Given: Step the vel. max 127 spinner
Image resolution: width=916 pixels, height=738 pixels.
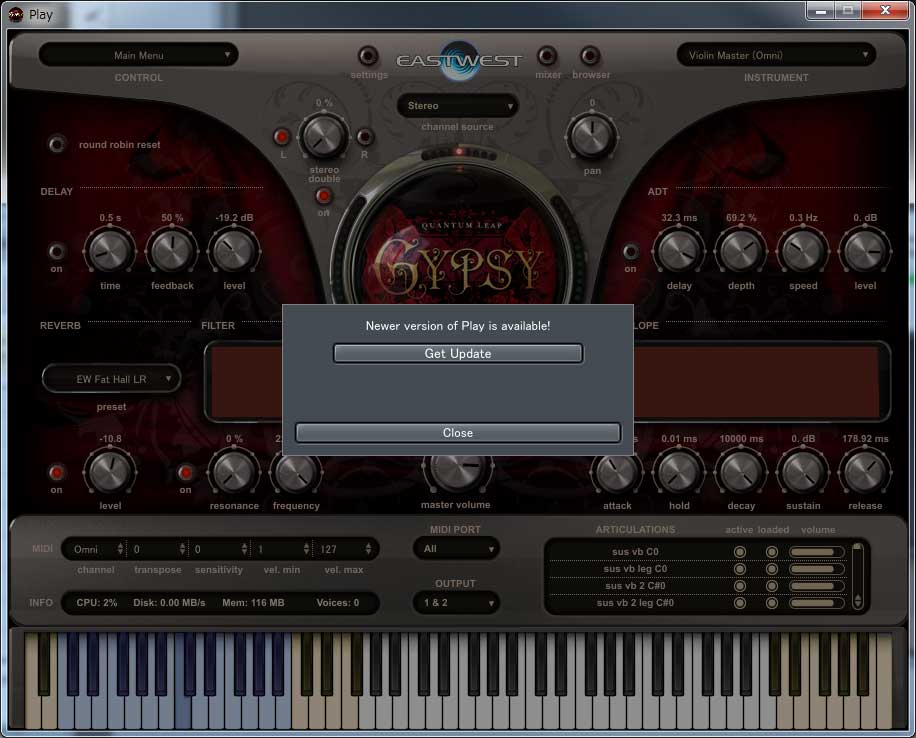Looking at the screenshot, I should (368, 549).
